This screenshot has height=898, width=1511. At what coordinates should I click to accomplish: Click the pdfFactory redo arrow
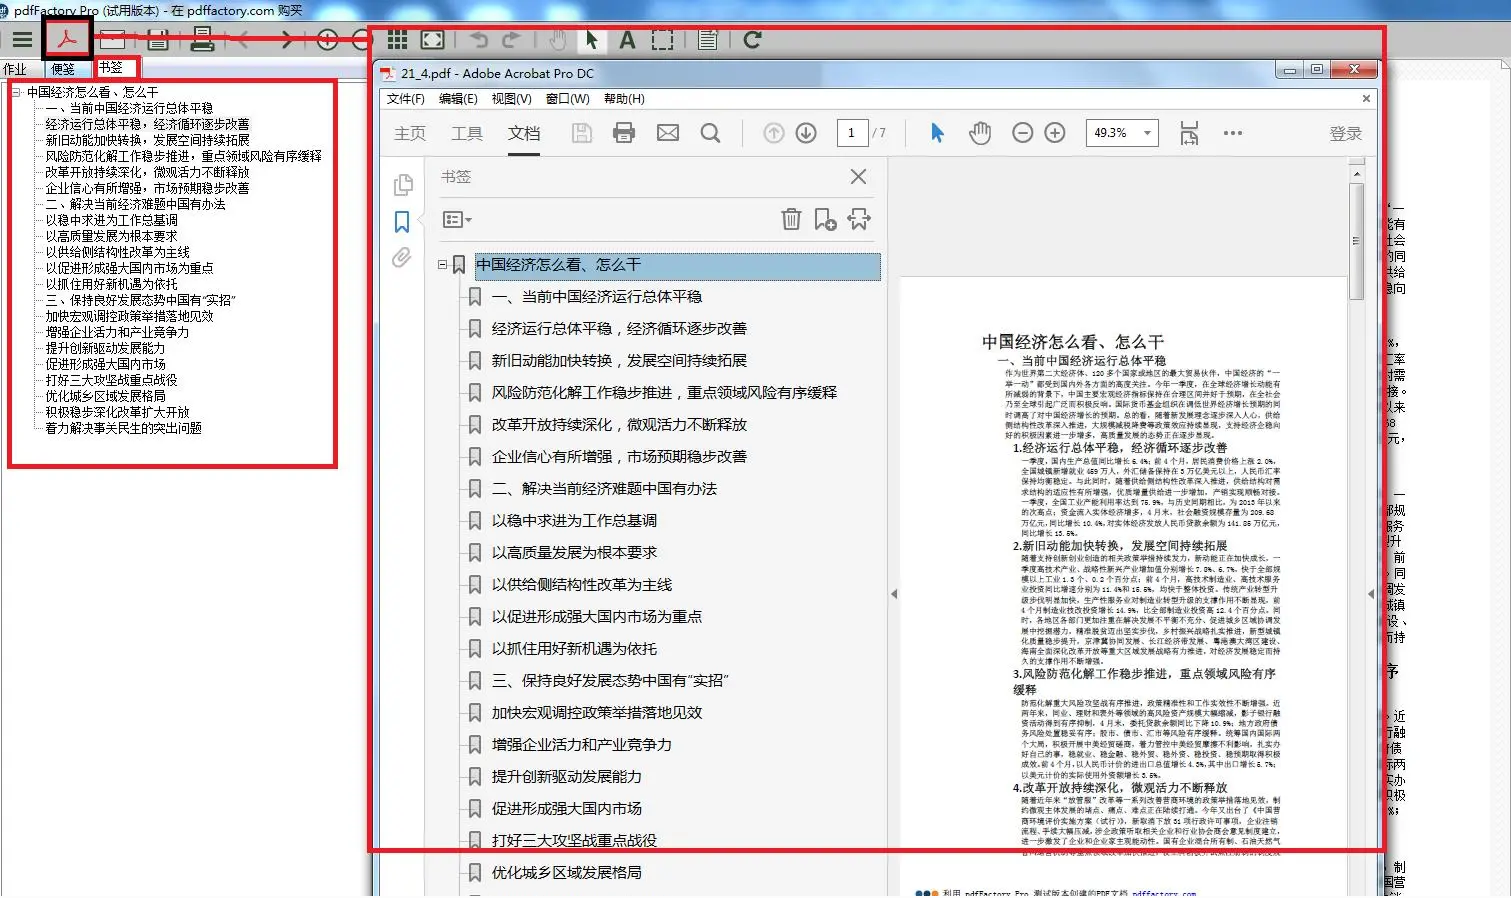pyautogui.click(x=511, y=40)
